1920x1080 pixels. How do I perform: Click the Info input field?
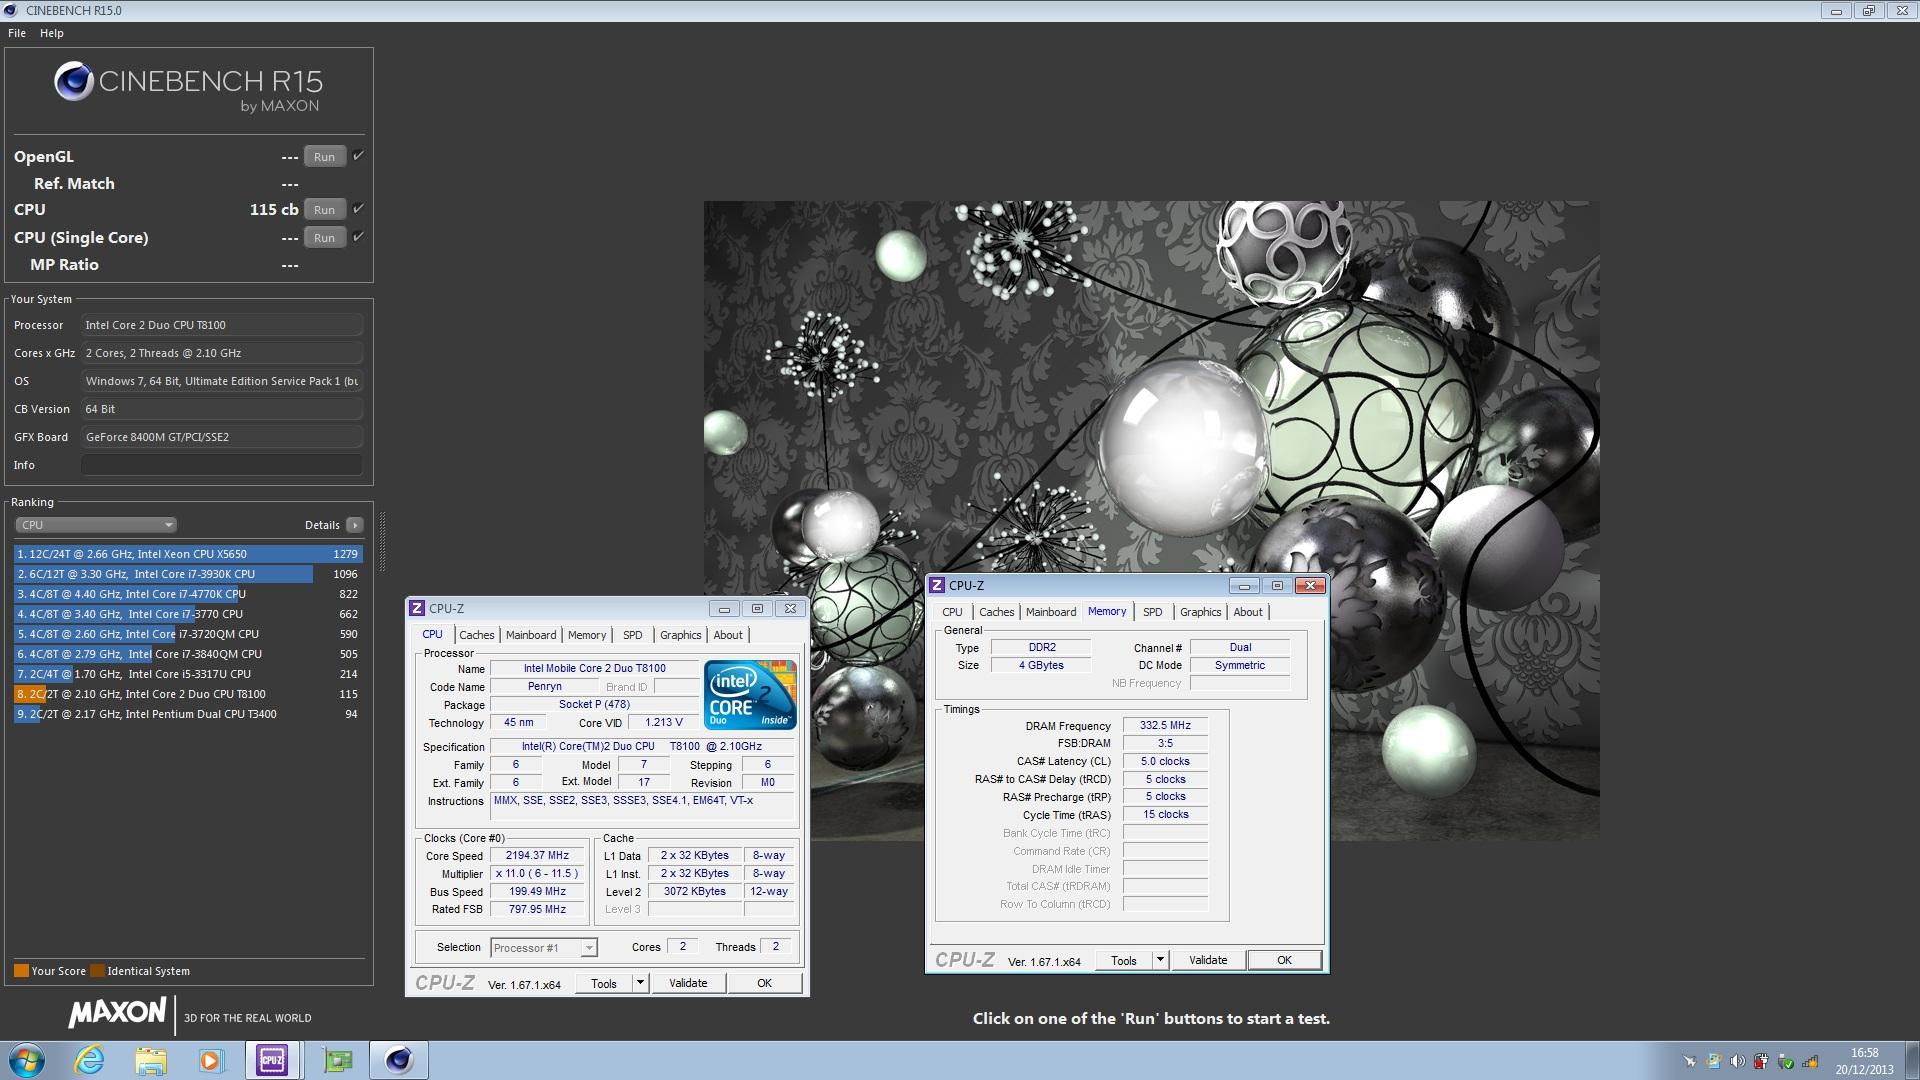click(x=221, y=465)
